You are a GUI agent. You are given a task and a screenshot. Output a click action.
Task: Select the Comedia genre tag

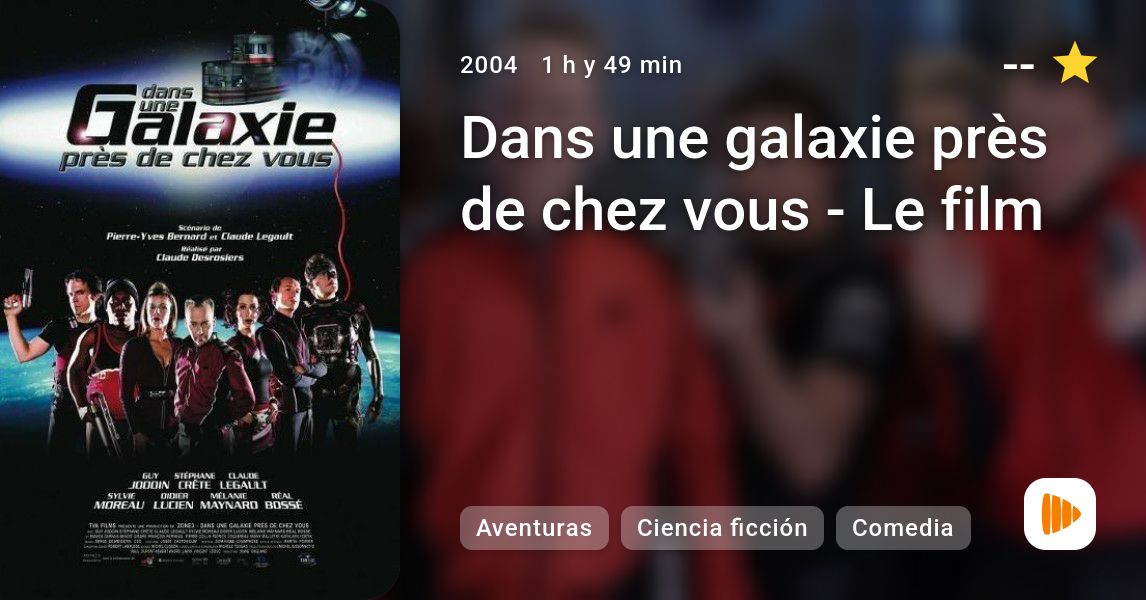[x=903, y=528]
